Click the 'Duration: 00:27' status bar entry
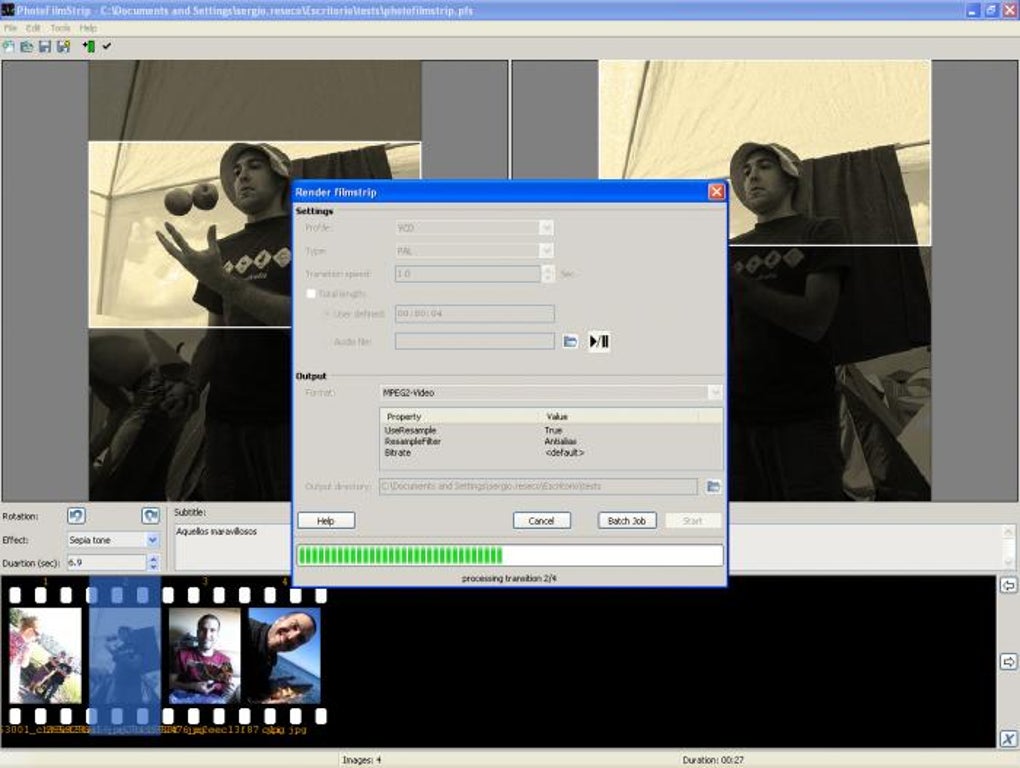This screenshot has width=1020, height=768. (x=713, y=760)
